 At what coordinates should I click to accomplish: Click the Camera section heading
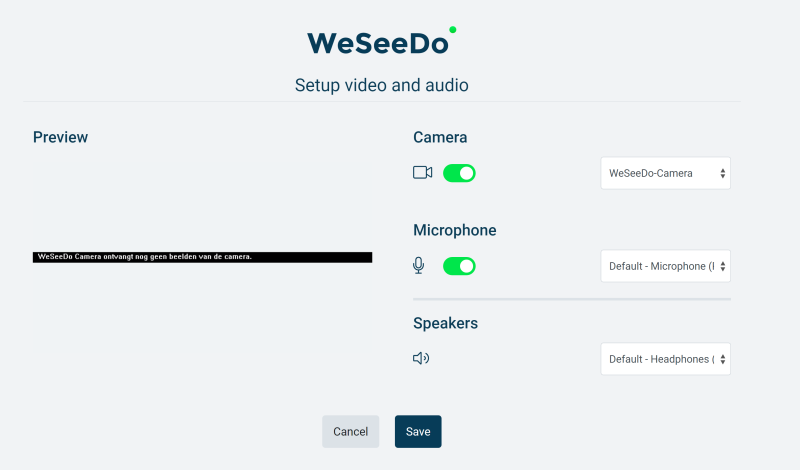point(440,137)
